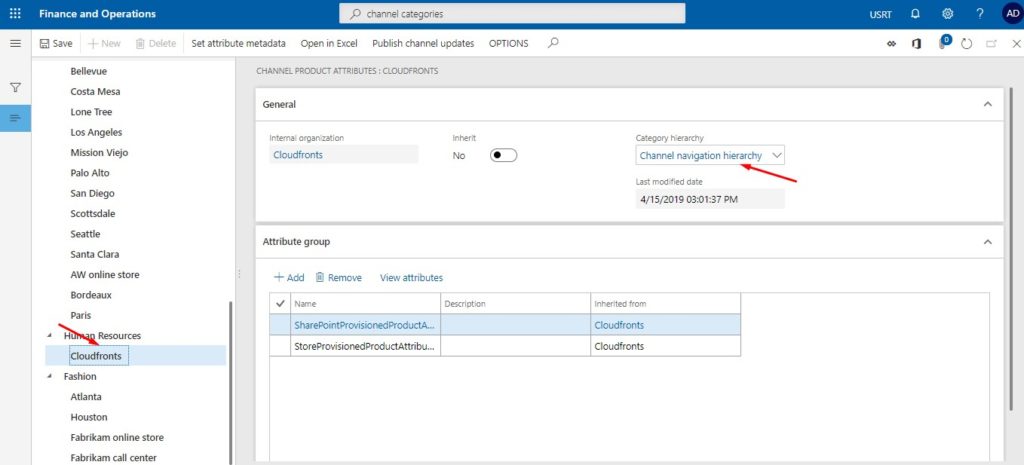Select Santa Clara in the tree
Image resolution: width=1024 pixels, height=465 pixels.
[x=95, y=254]
